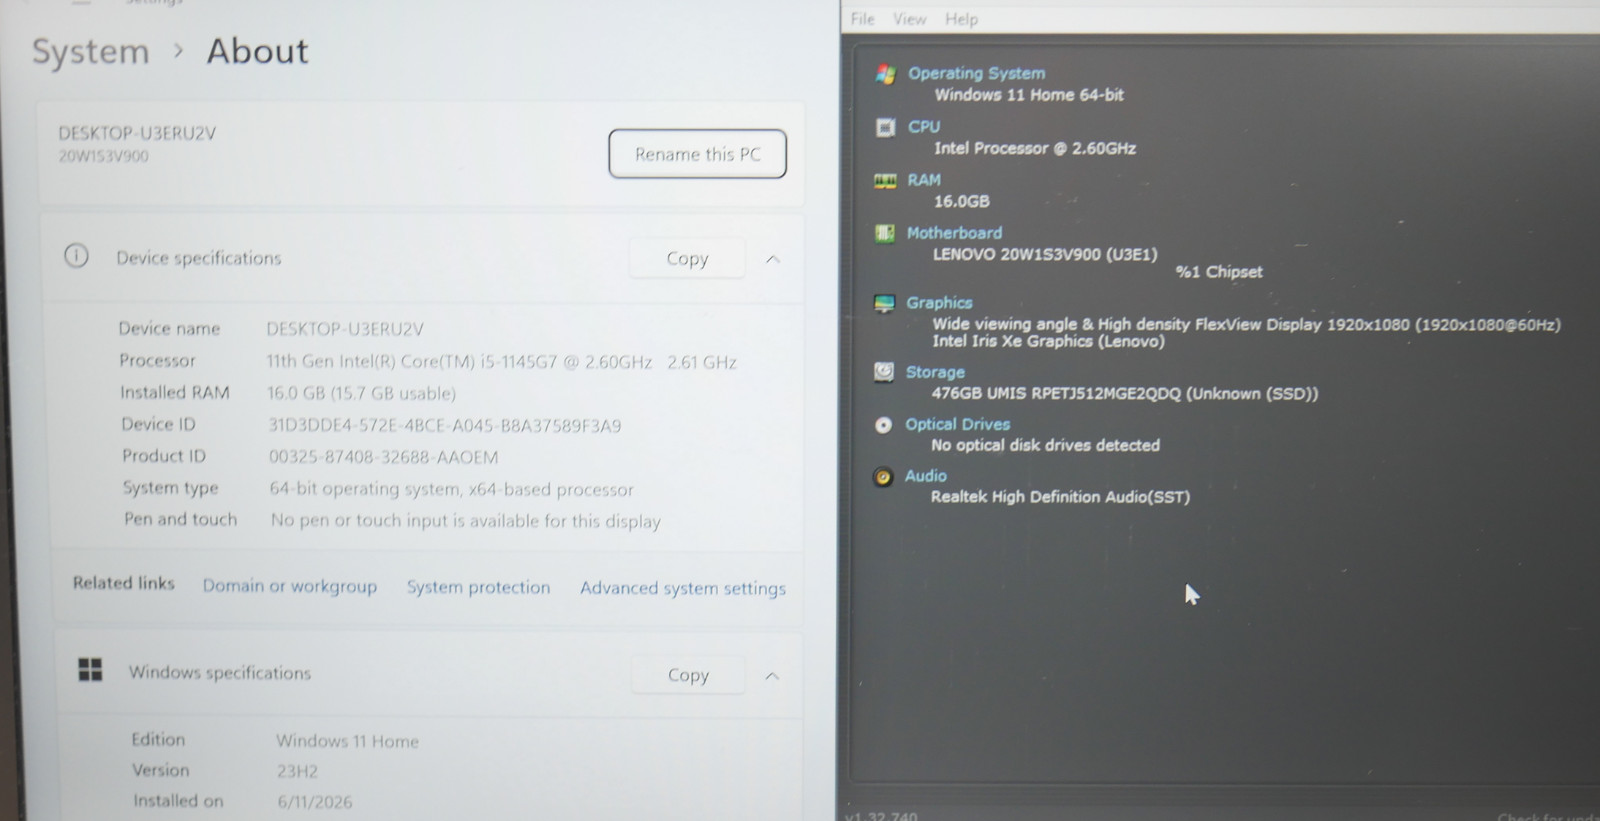Click the 16.0 GB (15.7 GB usable) value

(361, 393)
